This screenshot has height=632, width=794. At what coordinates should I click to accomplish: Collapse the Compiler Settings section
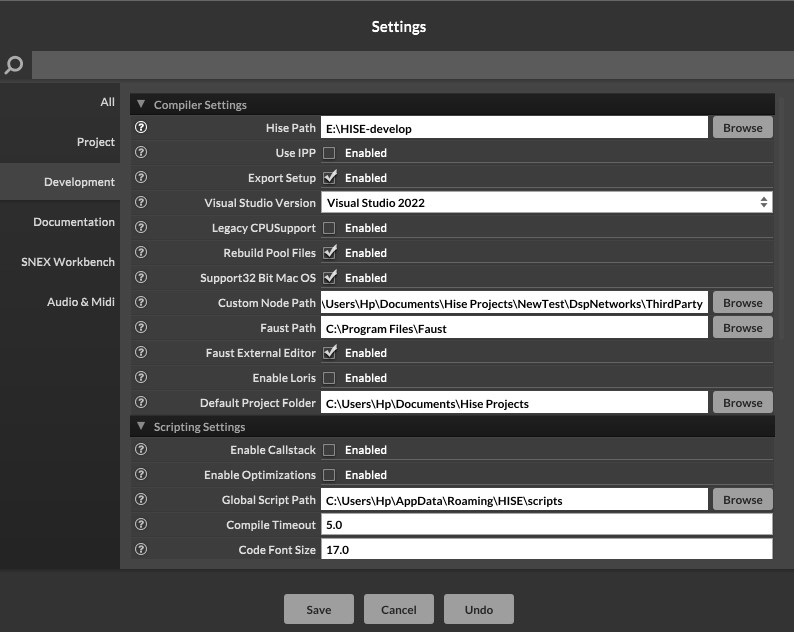[141, 104]
